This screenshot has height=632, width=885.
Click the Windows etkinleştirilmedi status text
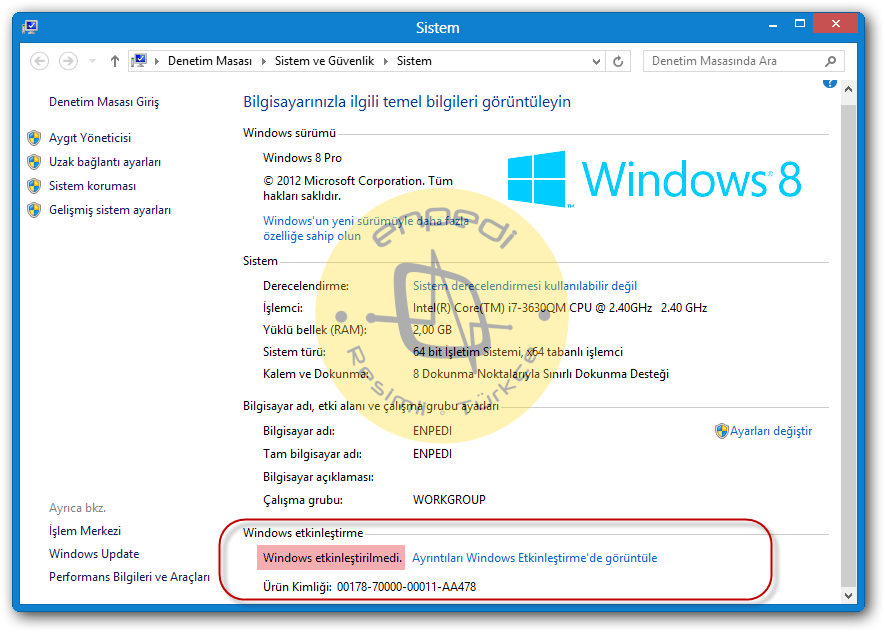(332, 558)
